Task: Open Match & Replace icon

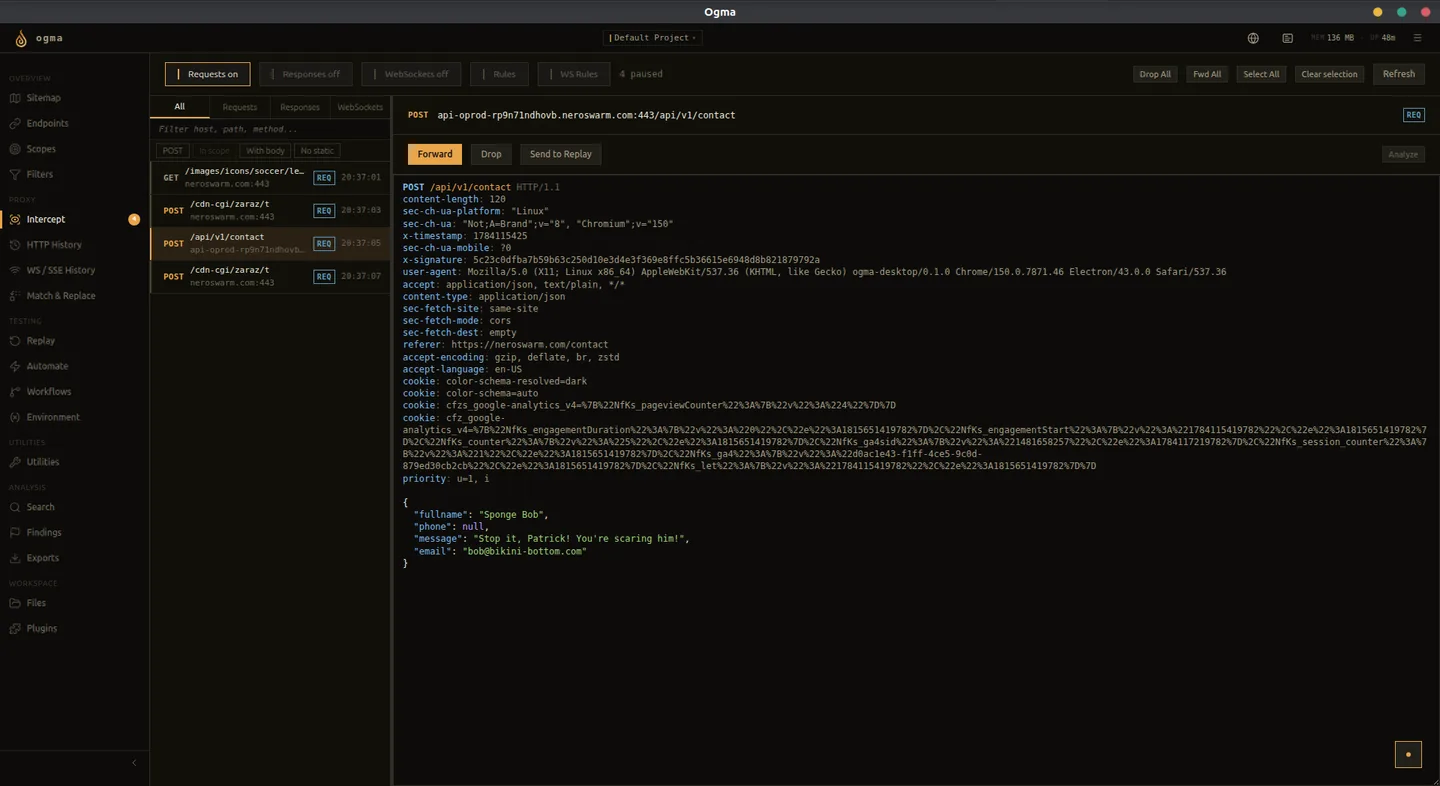Action: (15, 296)
